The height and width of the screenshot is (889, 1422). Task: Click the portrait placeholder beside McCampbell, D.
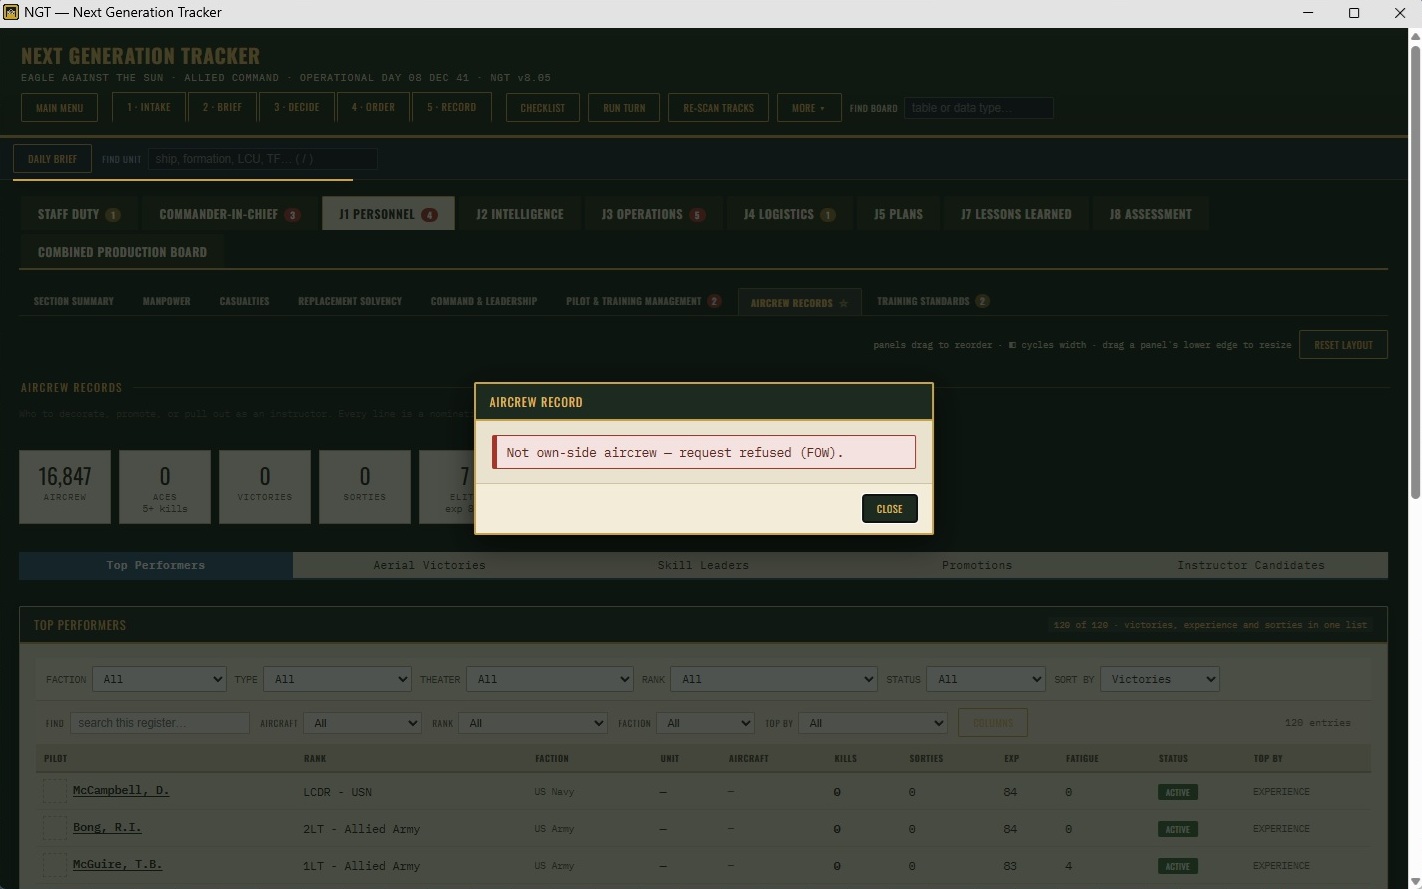pos(55,791)
